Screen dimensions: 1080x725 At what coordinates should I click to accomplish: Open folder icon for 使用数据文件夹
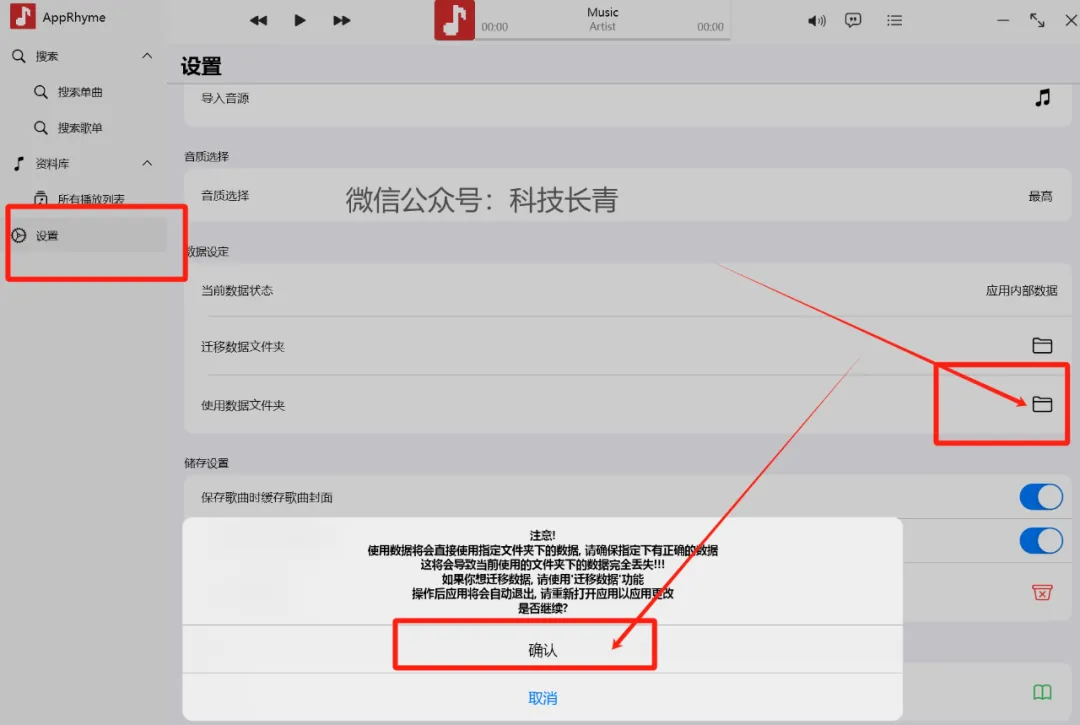coord(1042,404)
